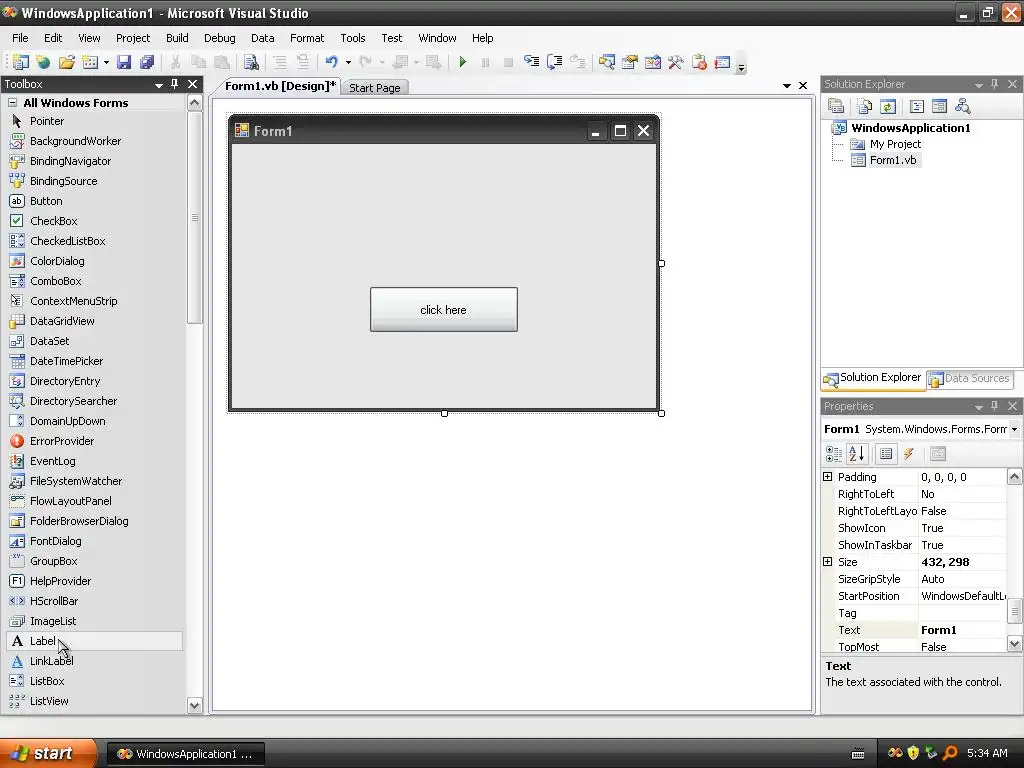Viewport: 1024px width, 768px height.
Task: Open the Undo history dropdown arrow
Action: [348, 63]
